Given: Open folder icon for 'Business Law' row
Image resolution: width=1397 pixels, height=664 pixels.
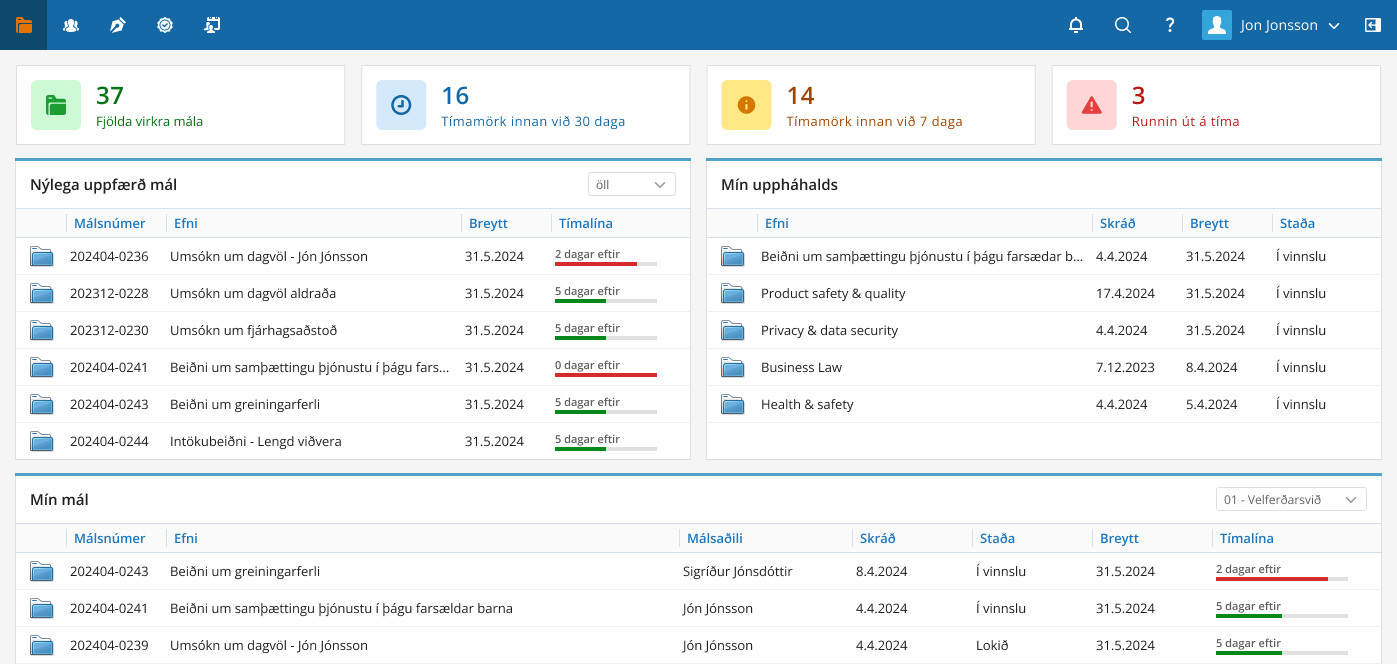Looking at the screenshot, I should pyautogui.click(x=733, y=367).
